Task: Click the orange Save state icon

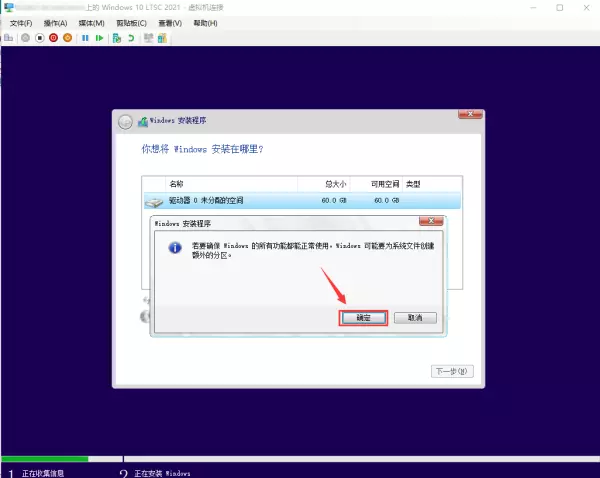Action: click(x=68, y=38)
